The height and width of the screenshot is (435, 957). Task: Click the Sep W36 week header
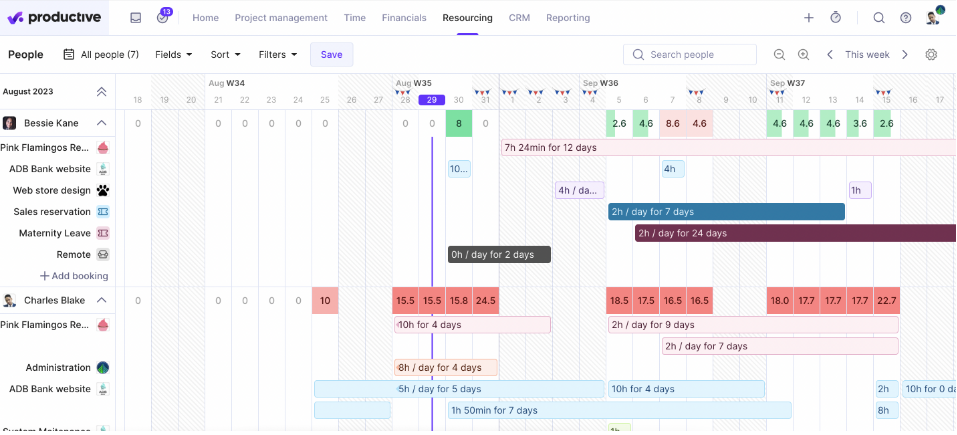point(601,83)
